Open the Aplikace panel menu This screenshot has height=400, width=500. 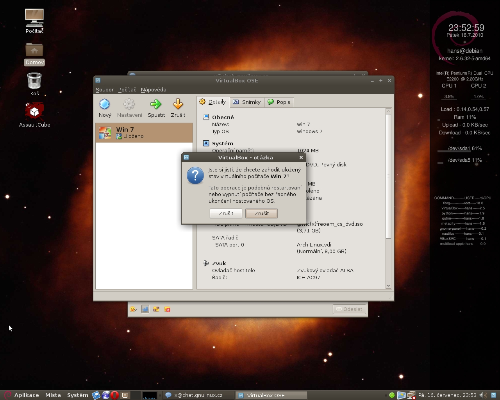pos(26,395)
